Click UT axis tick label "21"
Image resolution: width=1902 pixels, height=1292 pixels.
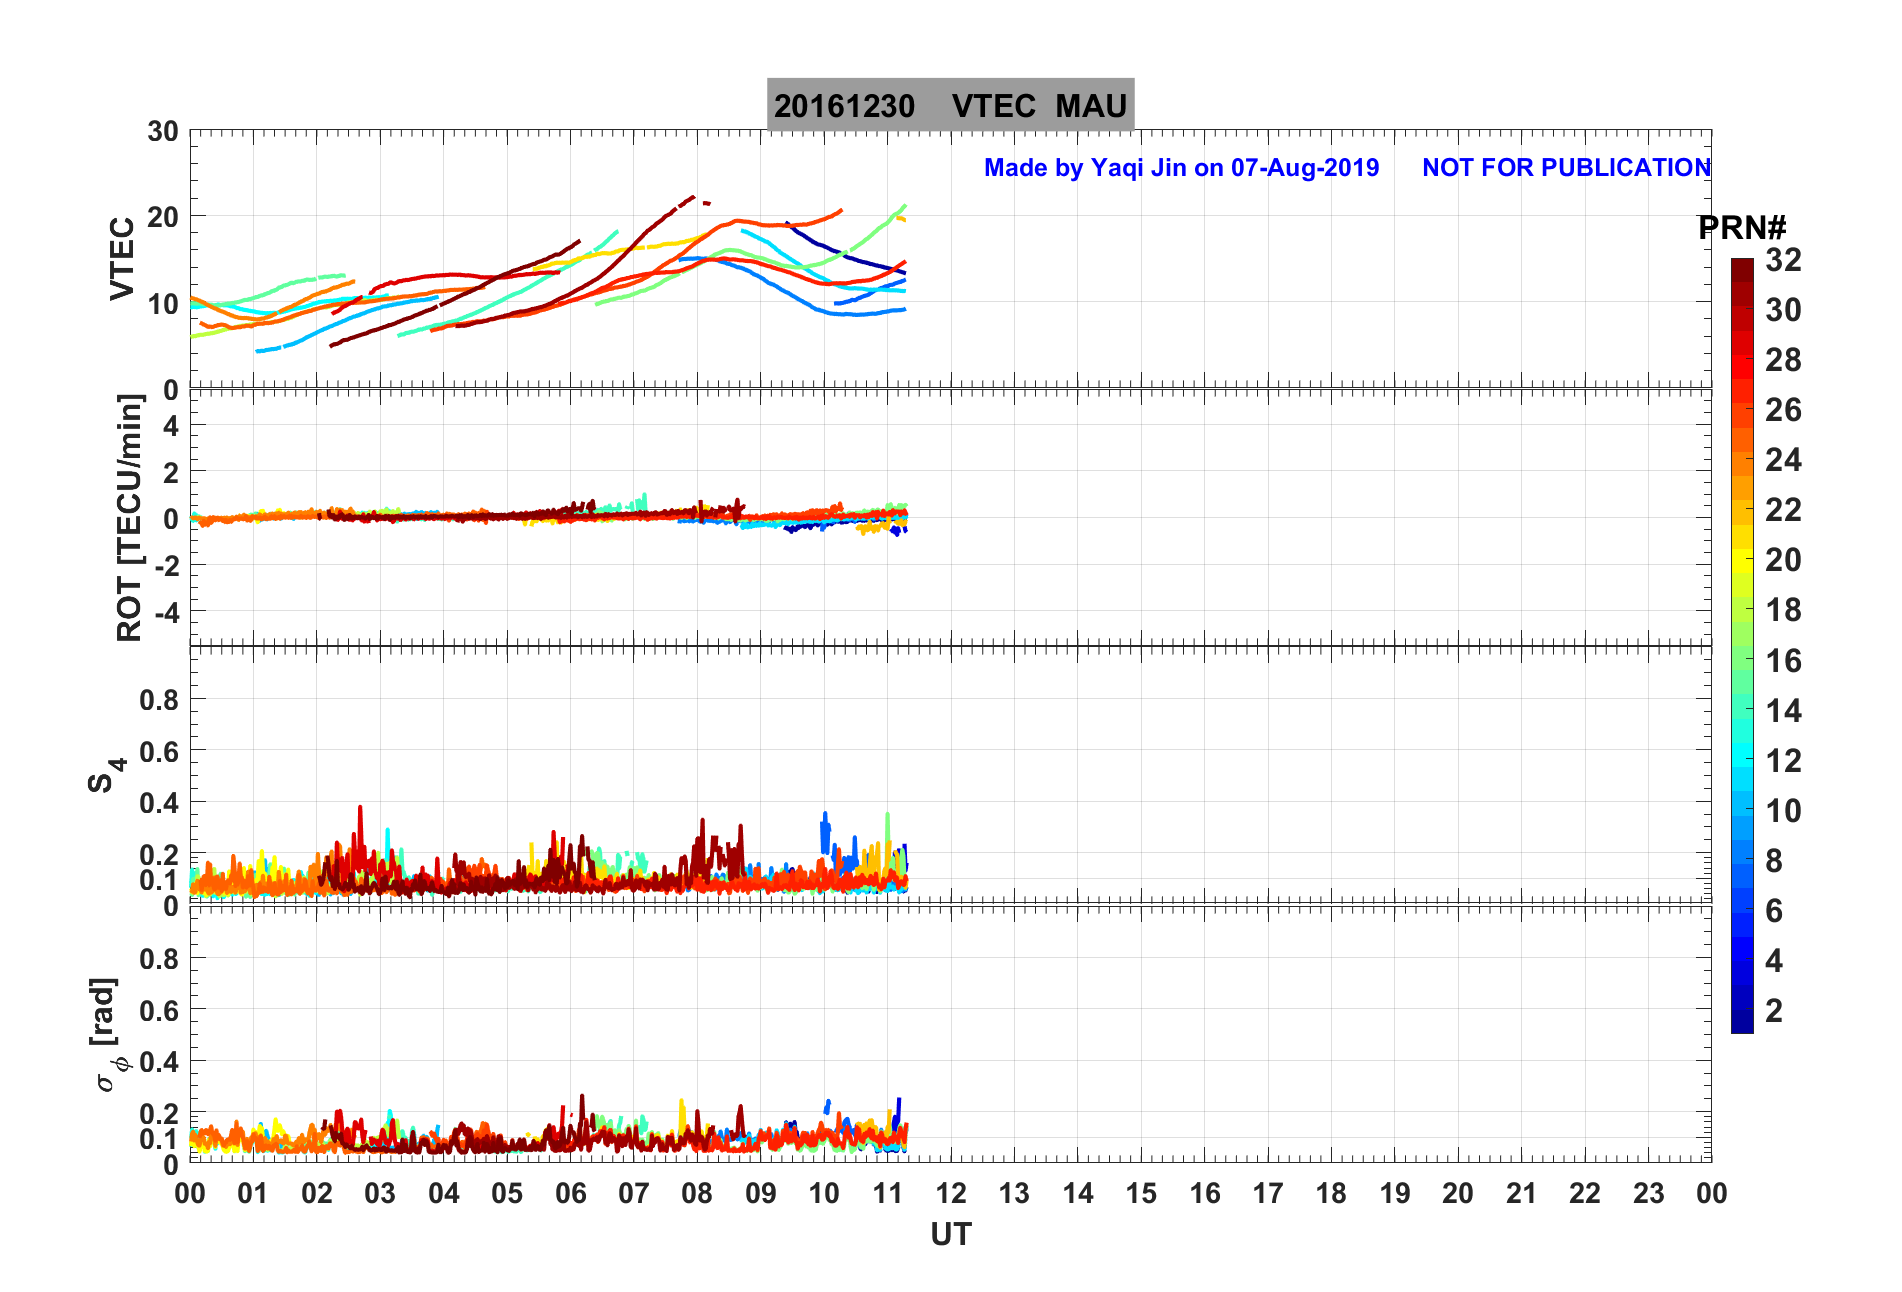pos(1522,1193)
